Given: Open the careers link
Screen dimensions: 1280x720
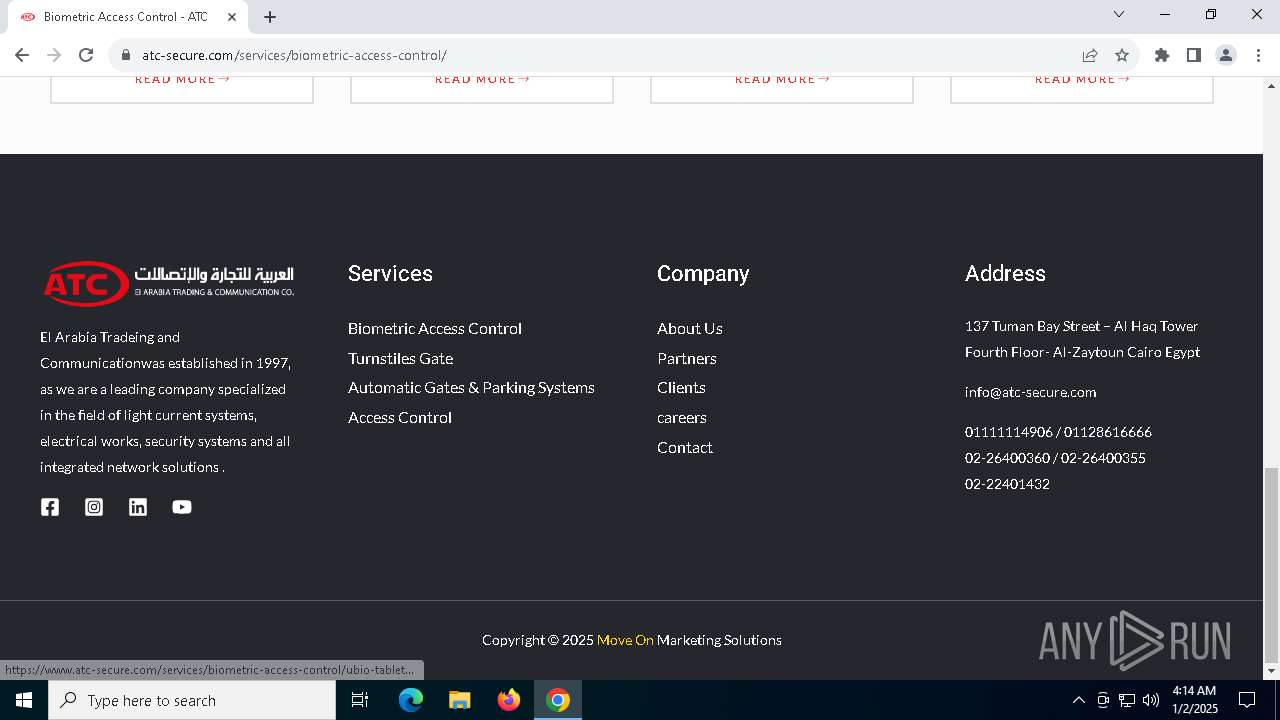Looking at the screenshot, I should click(682, 417).
